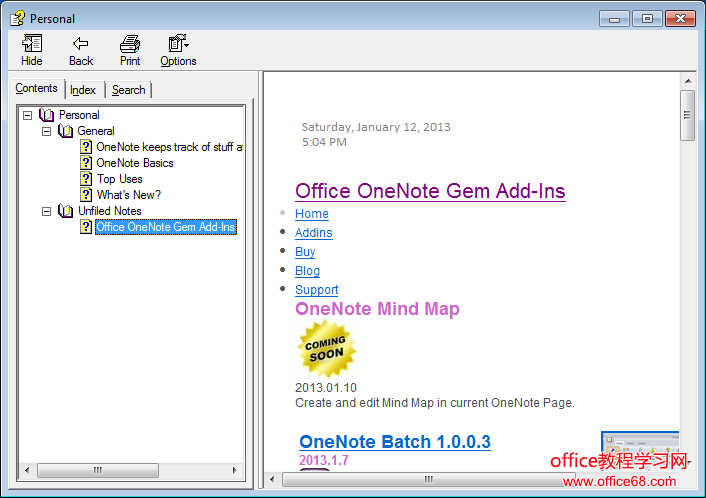Screen dimensions: 706x498
Task: Click the content pane's scroll-up arrow
Action: point(688,81)
